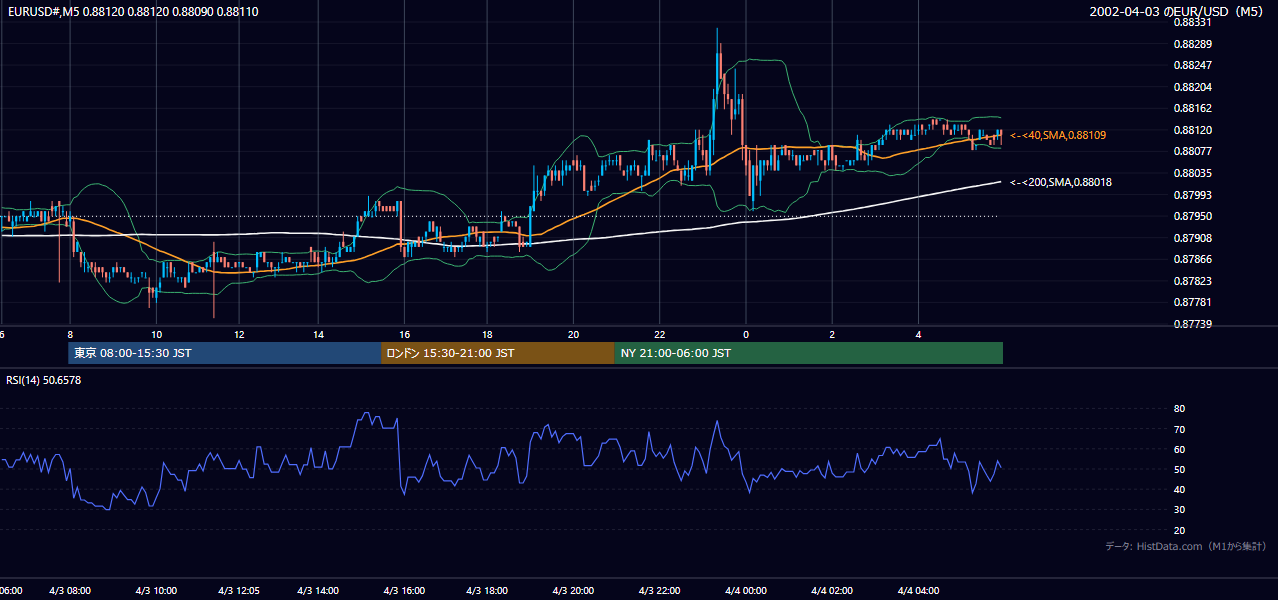This screenshot has width=1278, height=600.
Task: Click the bottom time label 4/3 16:00
Action: 405,591
